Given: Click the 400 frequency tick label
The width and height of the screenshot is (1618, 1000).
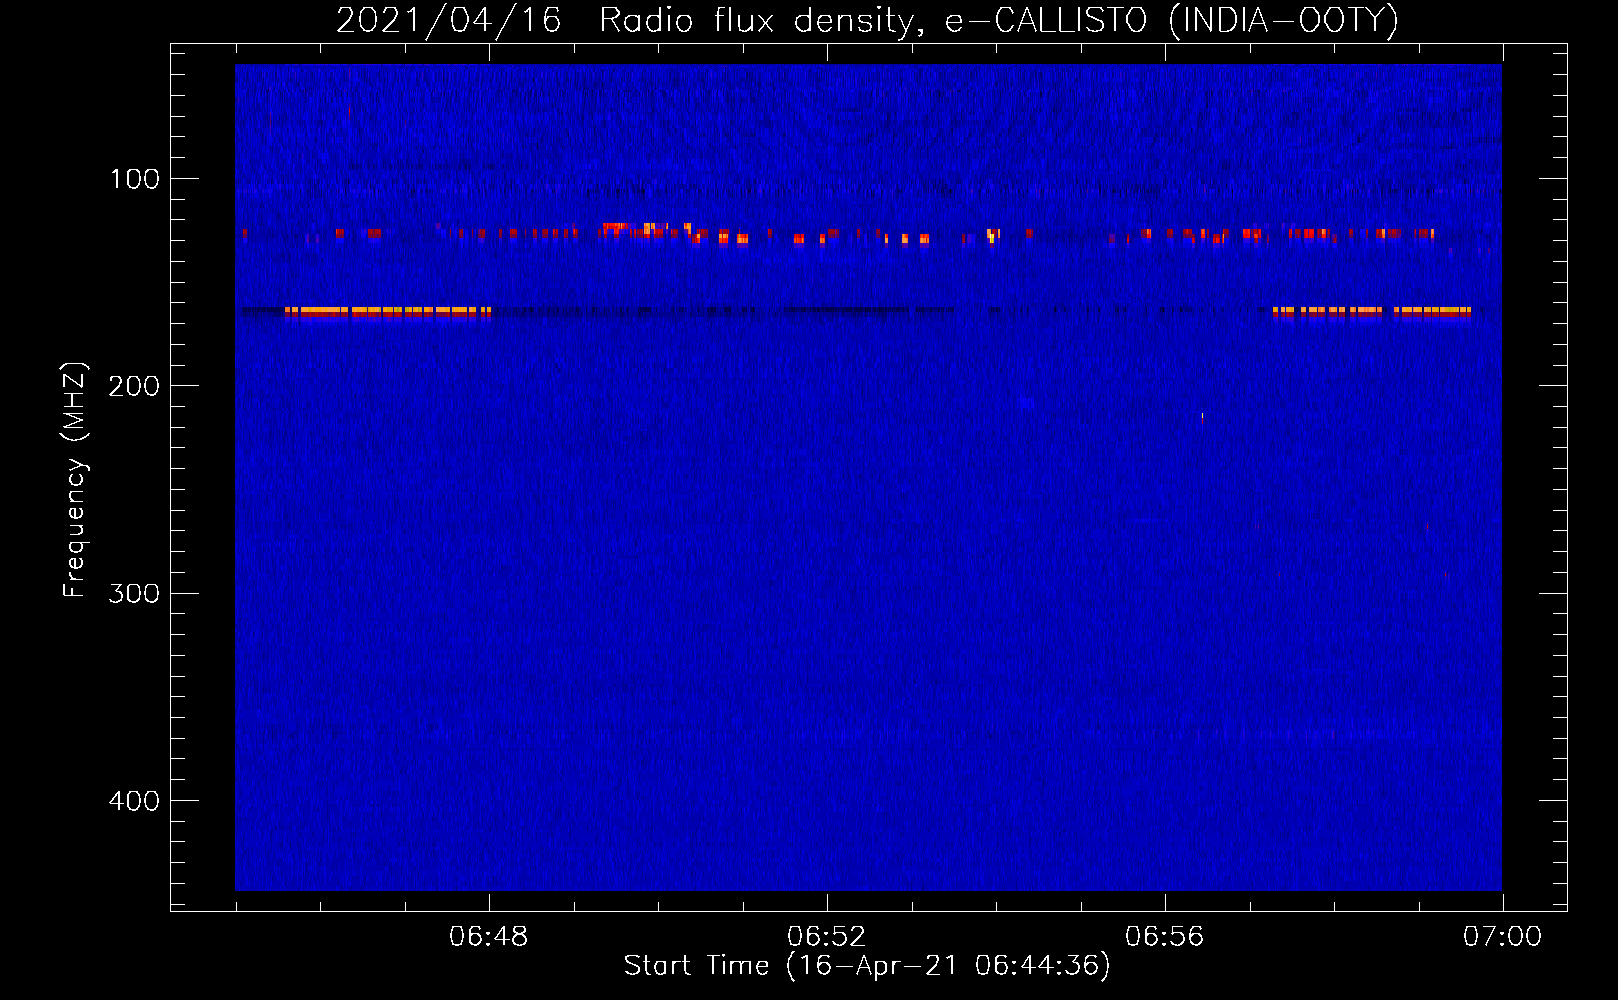Looking at the screenshot, I should (x=135, y=801).
